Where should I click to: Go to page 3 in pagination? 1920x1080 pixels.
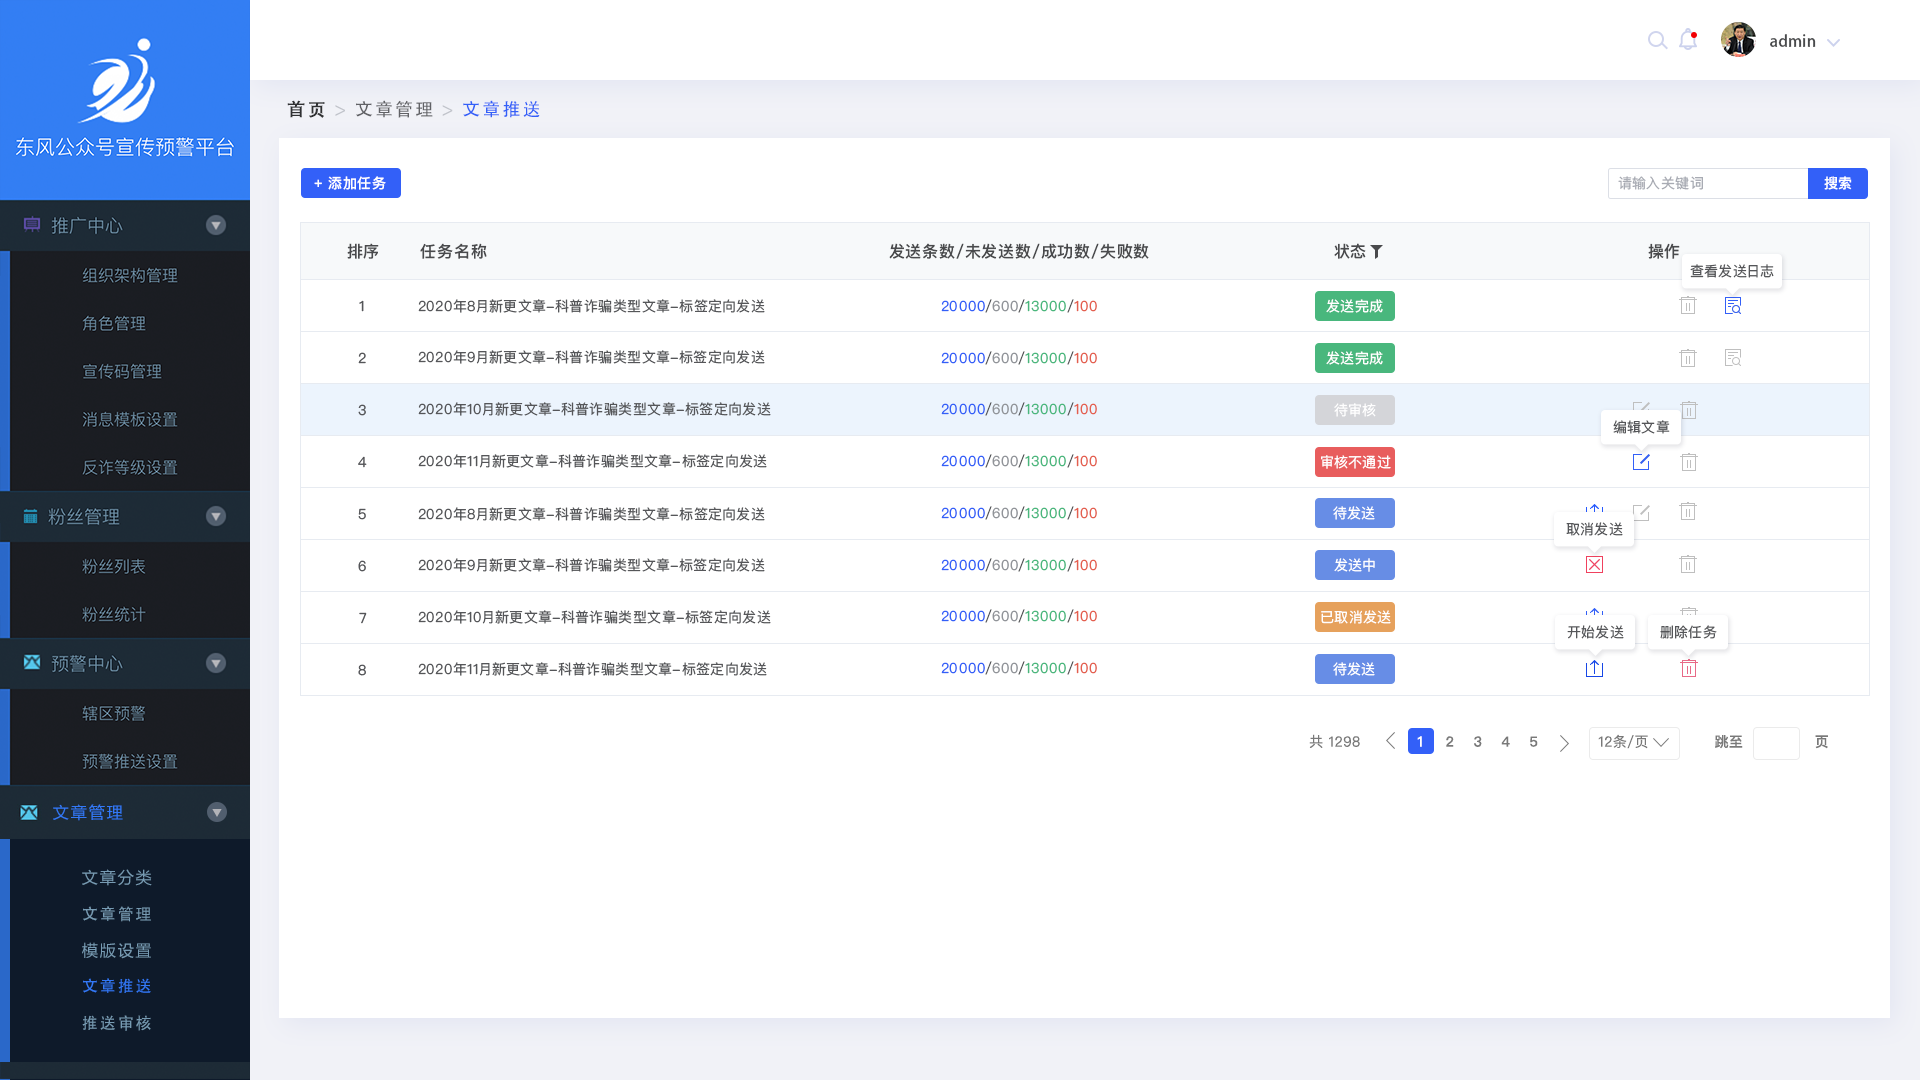point(1477,742)
